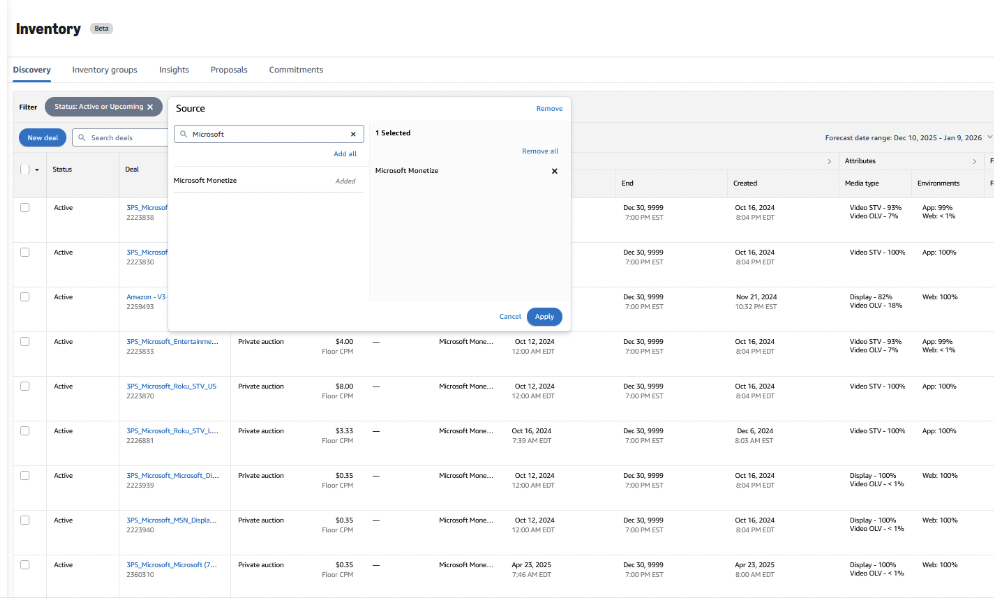Remove Microsoft Monetize from selected list
The image size is (994, 598).
pyautogui.click(x=555, y=171)
